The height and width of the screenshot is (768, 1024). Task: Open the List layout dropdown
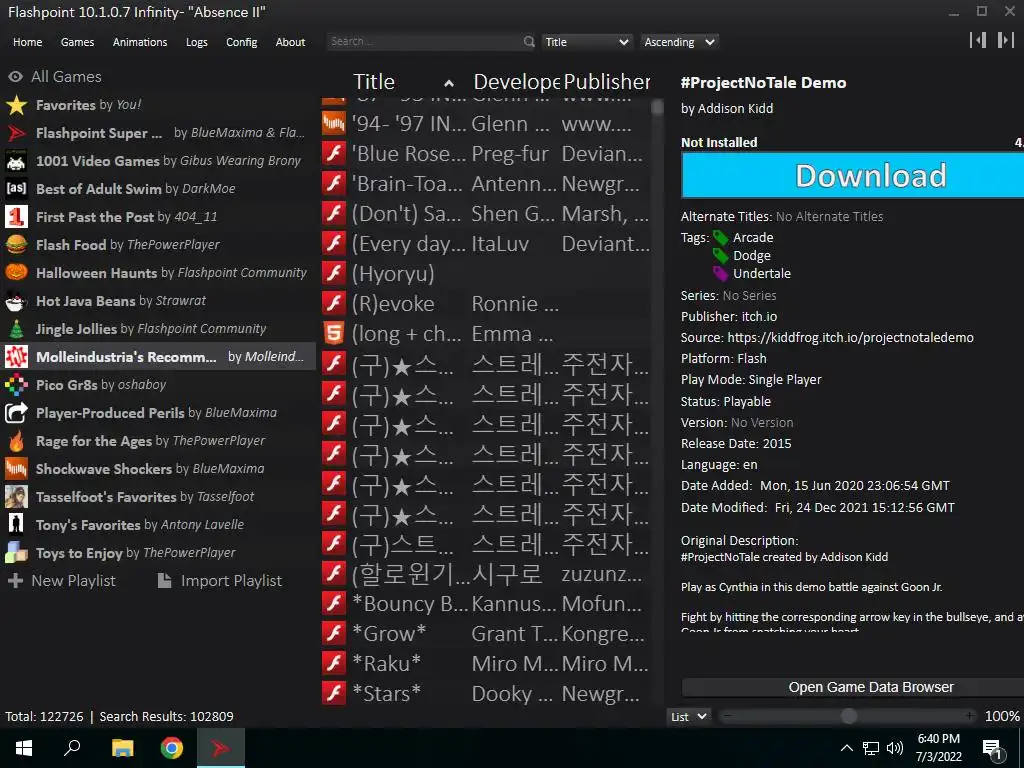click(689, 716)
